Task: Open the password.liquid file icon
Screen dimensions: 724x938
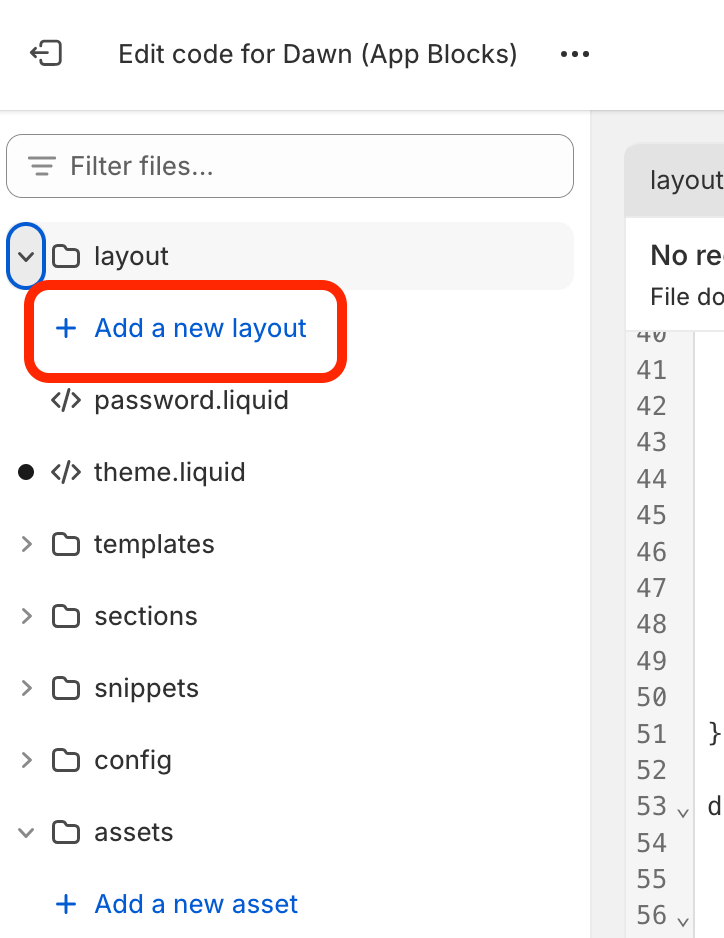Action: coord(68,400)
